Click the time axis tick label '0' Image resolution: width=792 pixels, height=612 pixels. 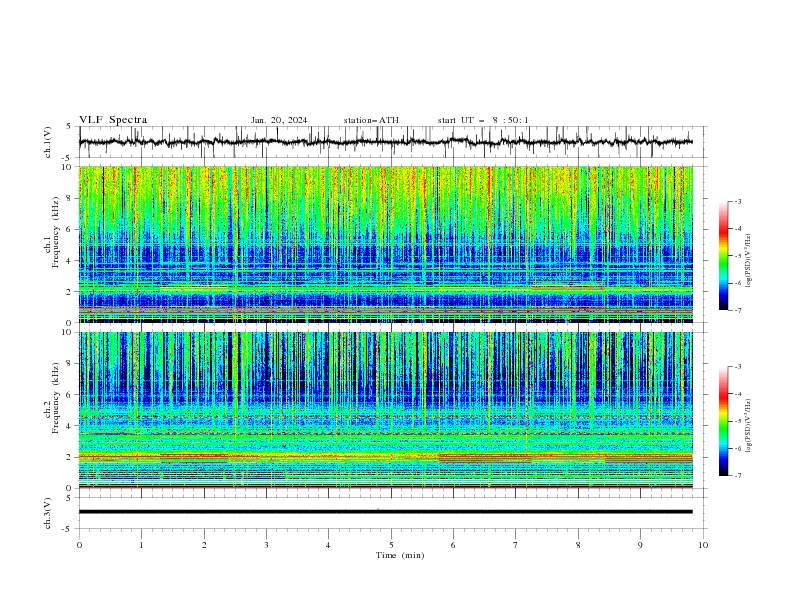[x=79, y=545]
